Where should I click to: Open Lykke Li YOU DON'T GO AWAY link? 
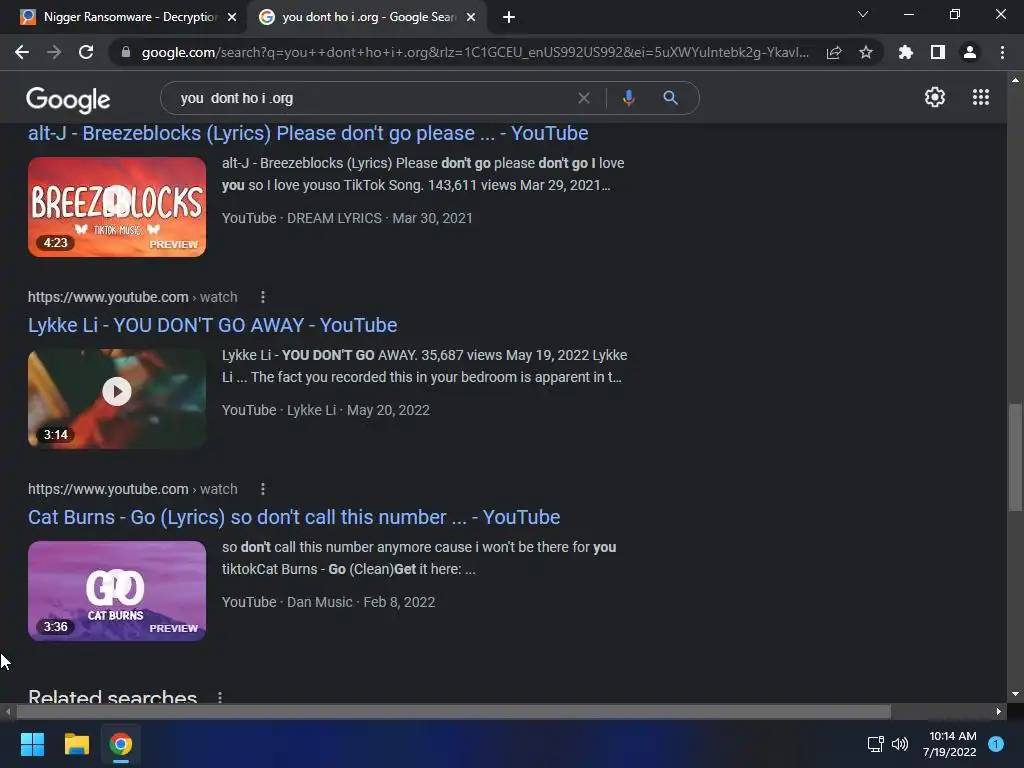[212, 325]
